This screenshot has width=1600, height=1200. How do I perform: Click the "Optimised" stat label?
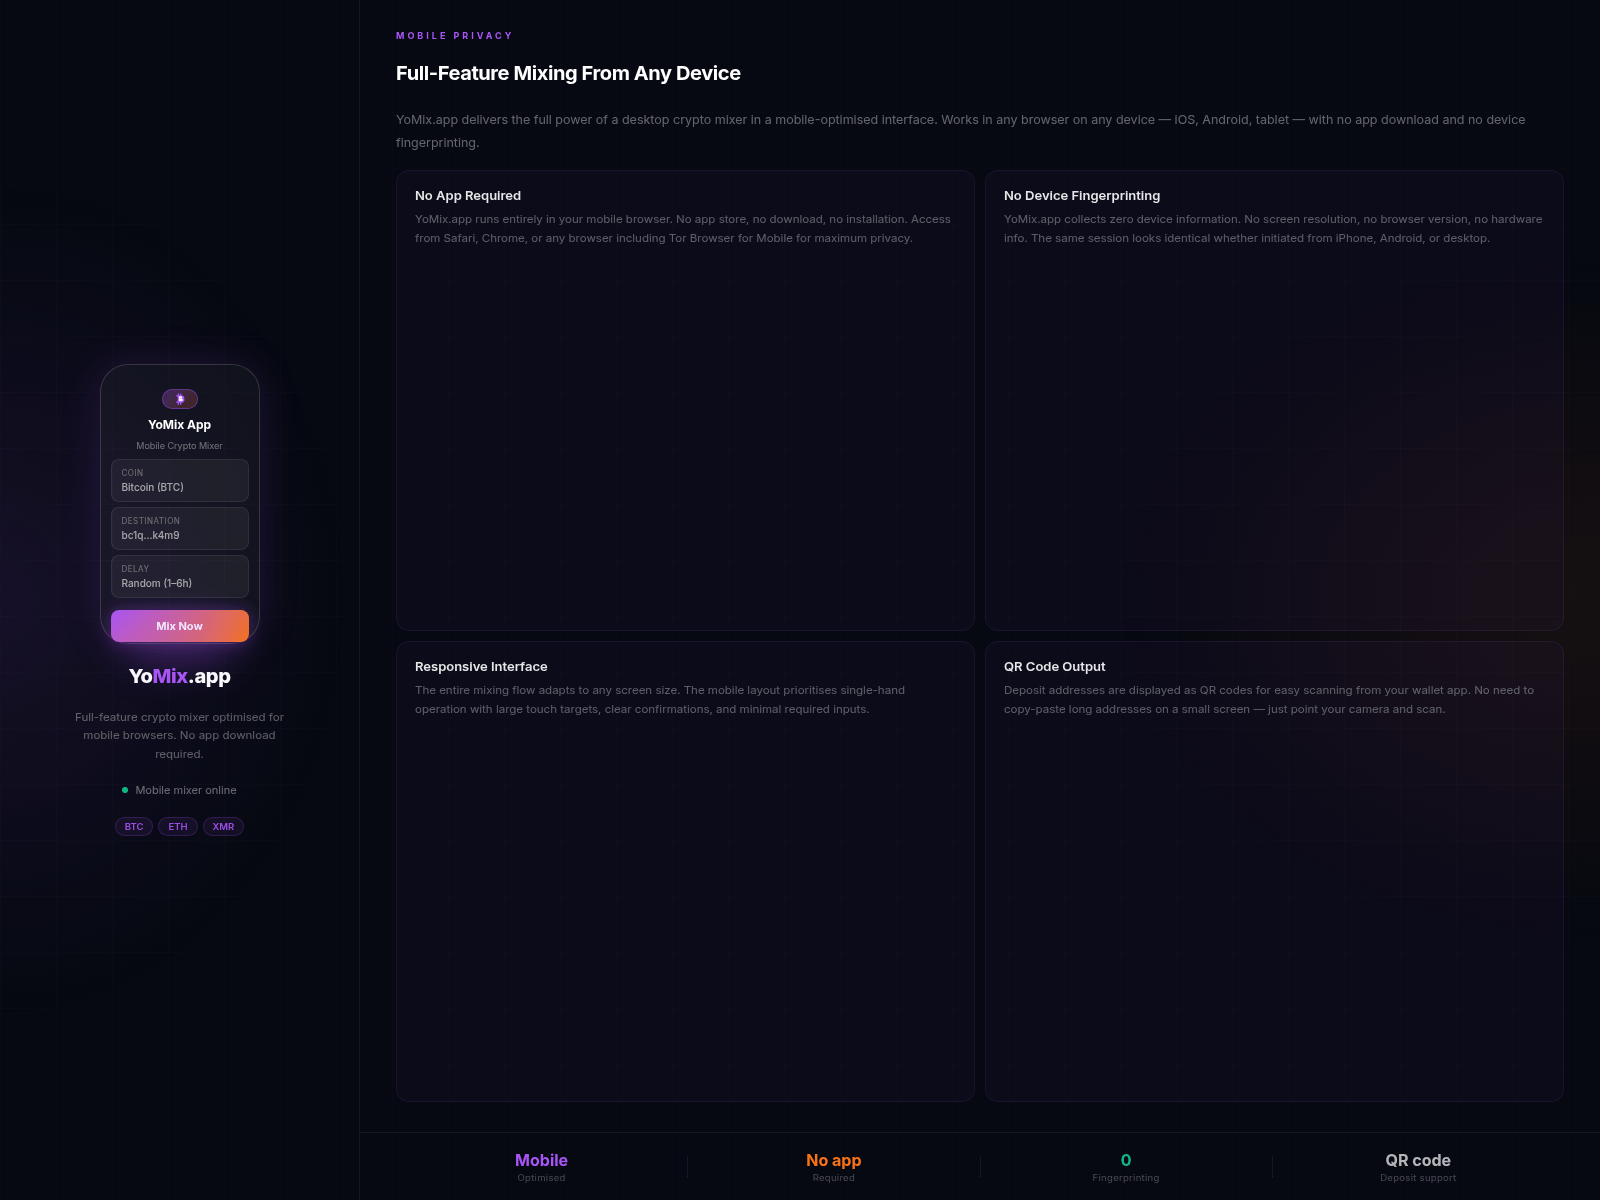(x=541, y=1178)
